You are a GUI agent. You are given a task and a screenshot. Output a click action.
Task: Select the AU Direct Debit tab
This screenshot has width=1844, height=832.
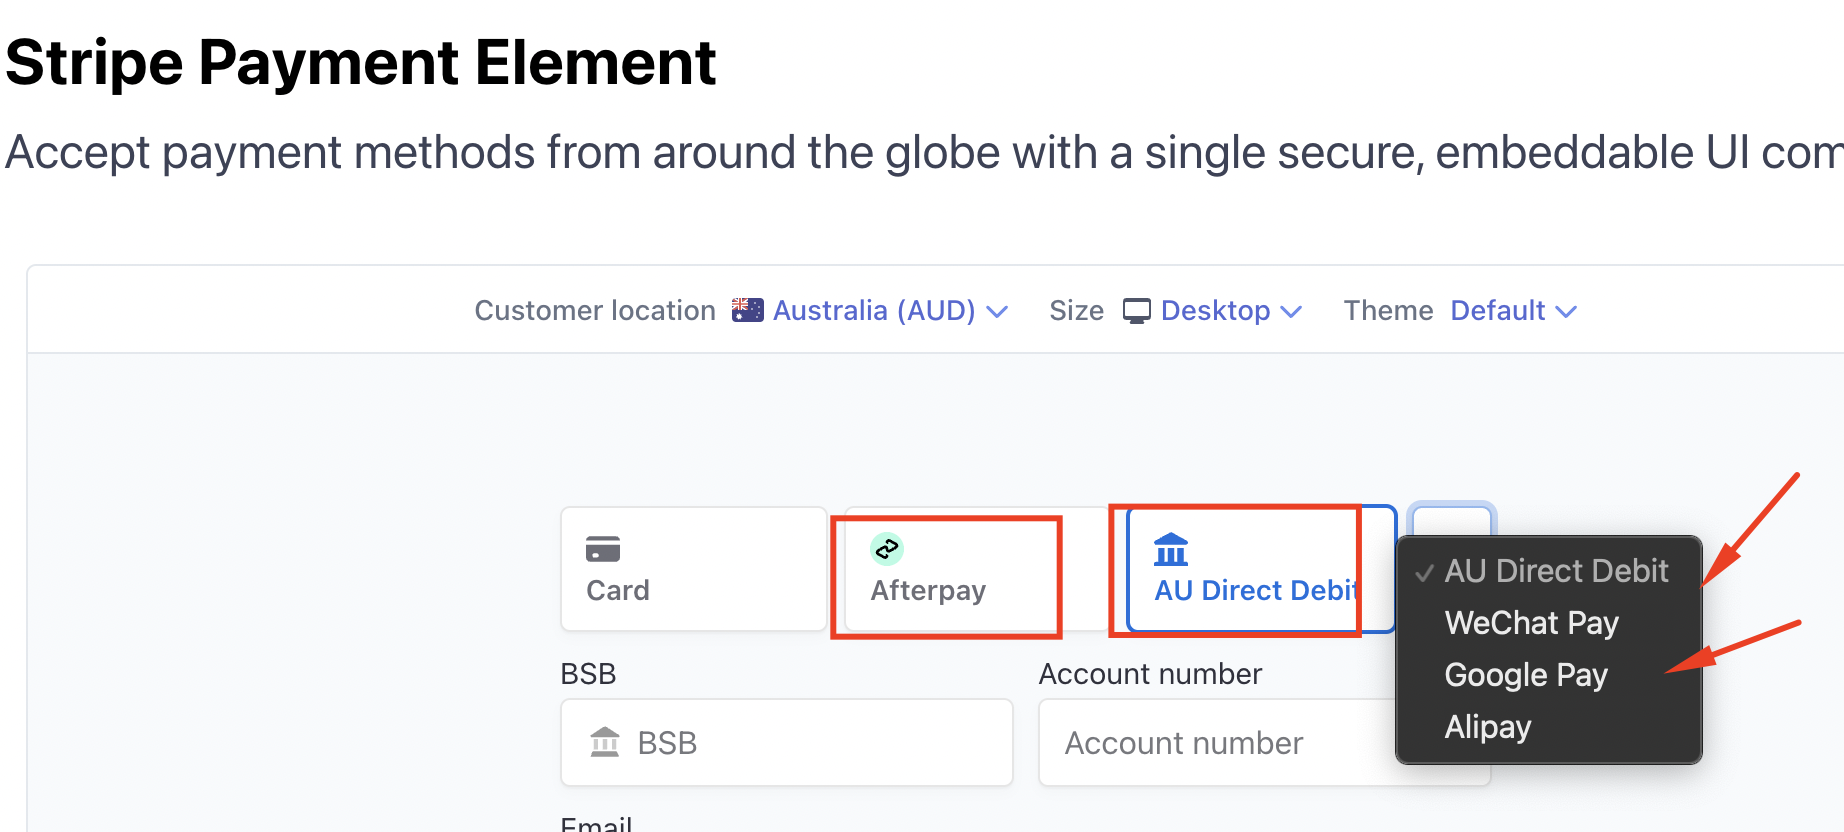(1259, 570)
